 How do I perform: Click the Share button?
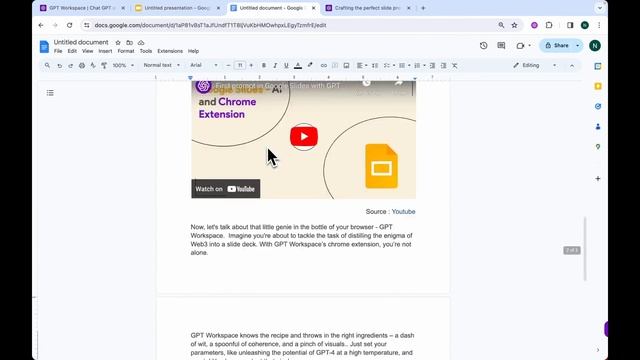(x=557, y=46)
